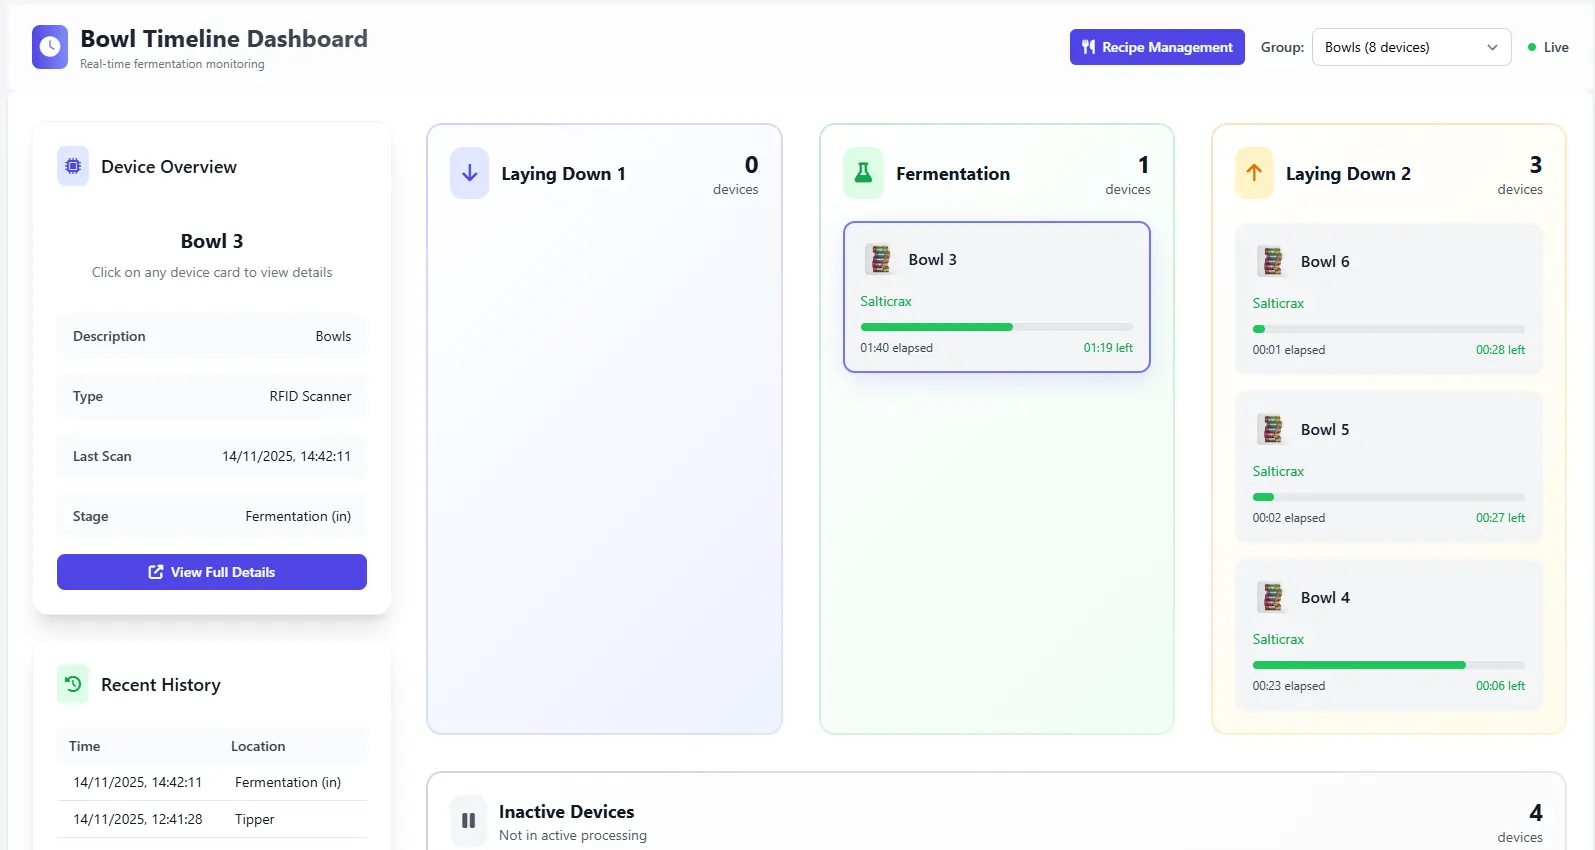Click the dashboard clock logo icon

(x=50, y=47)
